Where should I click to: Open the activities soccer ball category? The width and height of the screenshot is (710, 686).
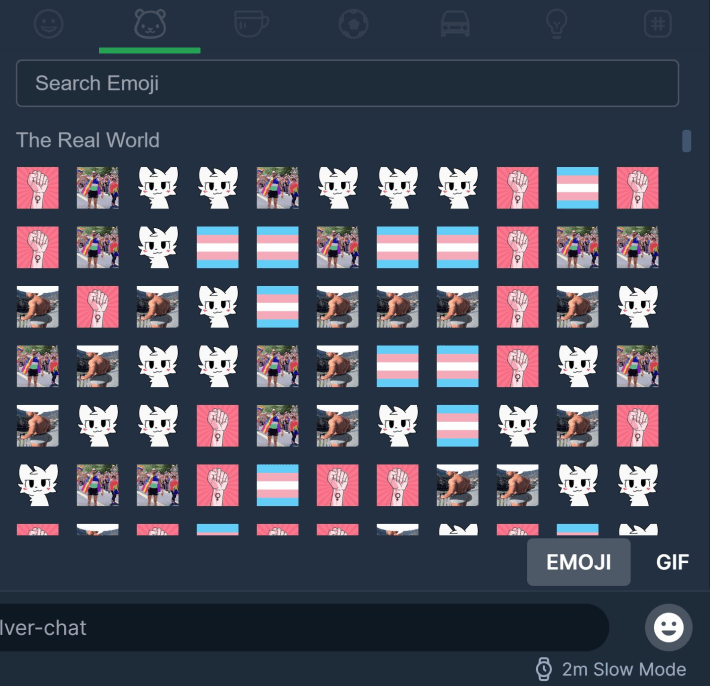point(353,24)
